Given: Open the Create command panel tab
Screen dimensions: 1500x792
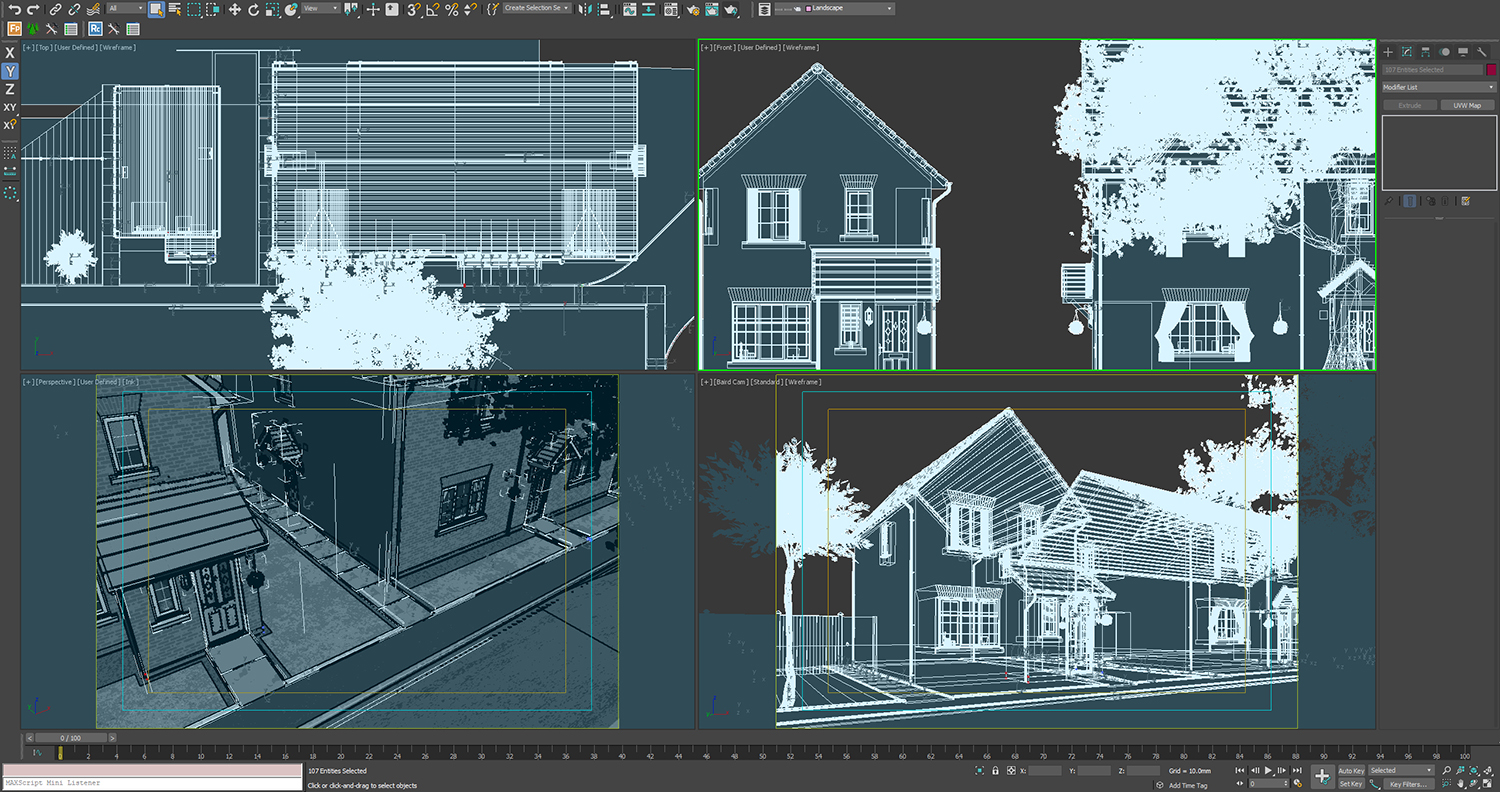Looking at the screenshot, I should point(1388,52).
